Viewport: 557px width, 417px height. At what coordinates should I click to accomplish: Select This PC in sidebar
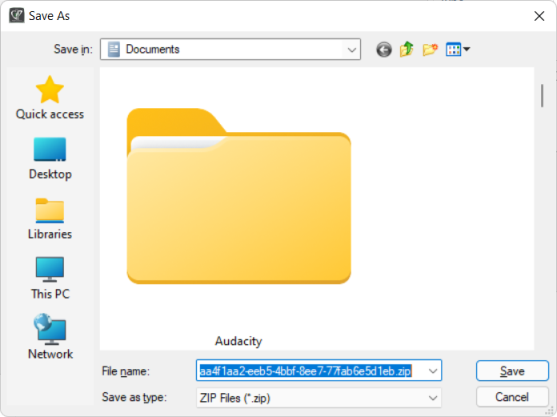coord(50,278)
